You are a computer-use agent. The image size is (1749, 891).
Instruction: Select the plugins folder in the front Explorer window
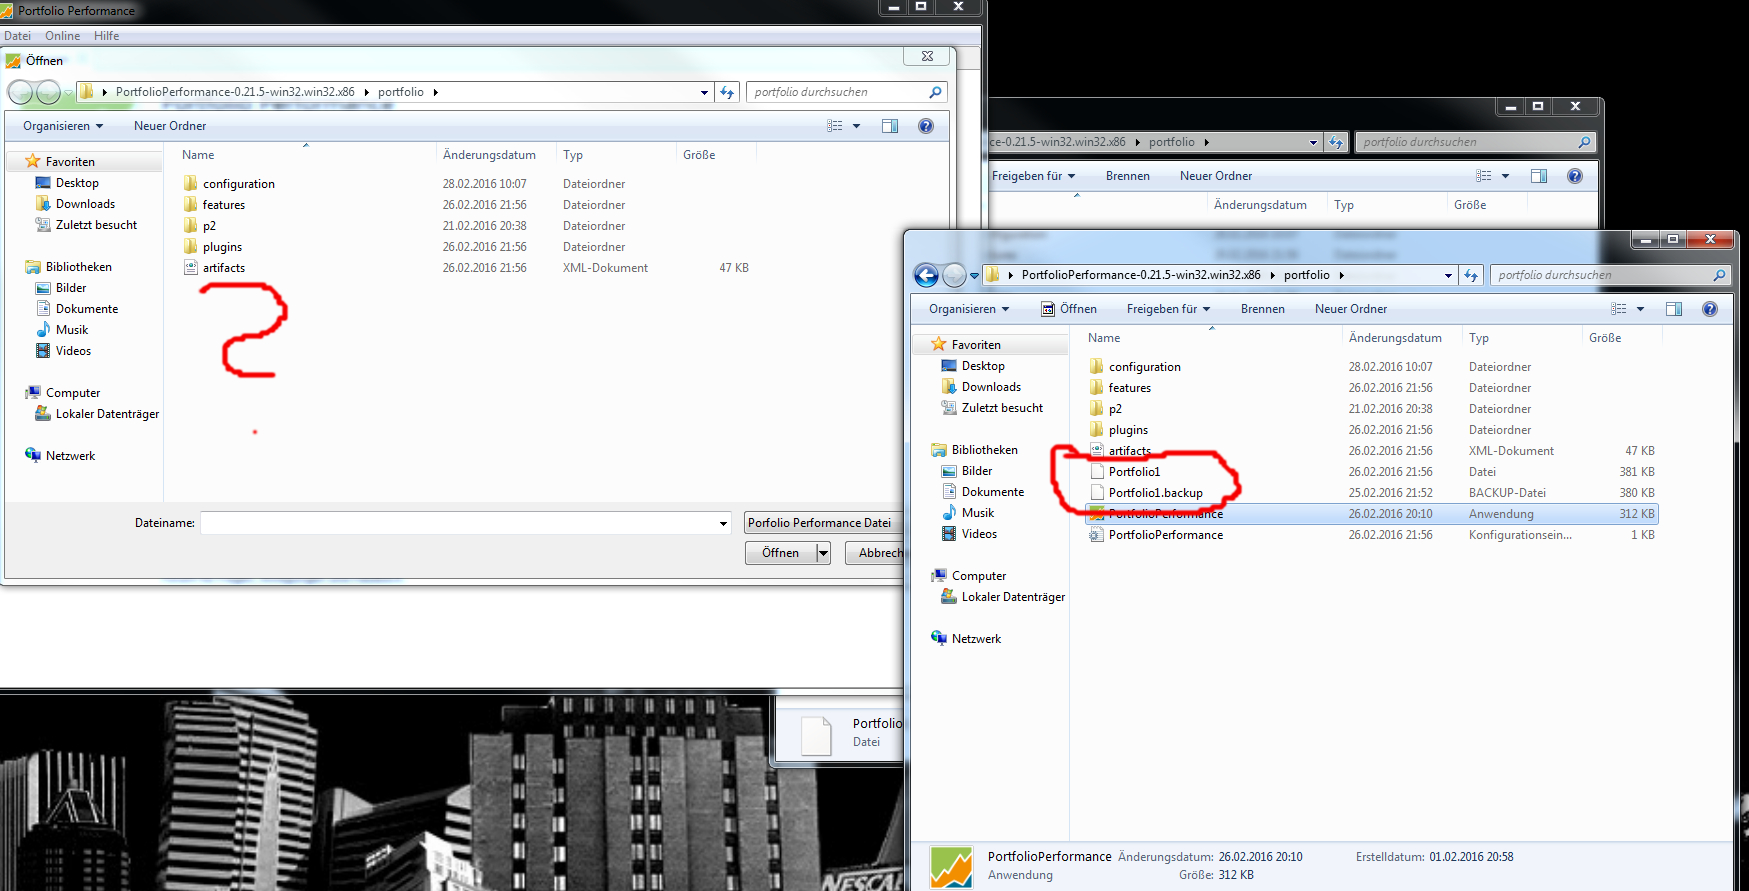pyautogui.click(x=1128, y=430)
